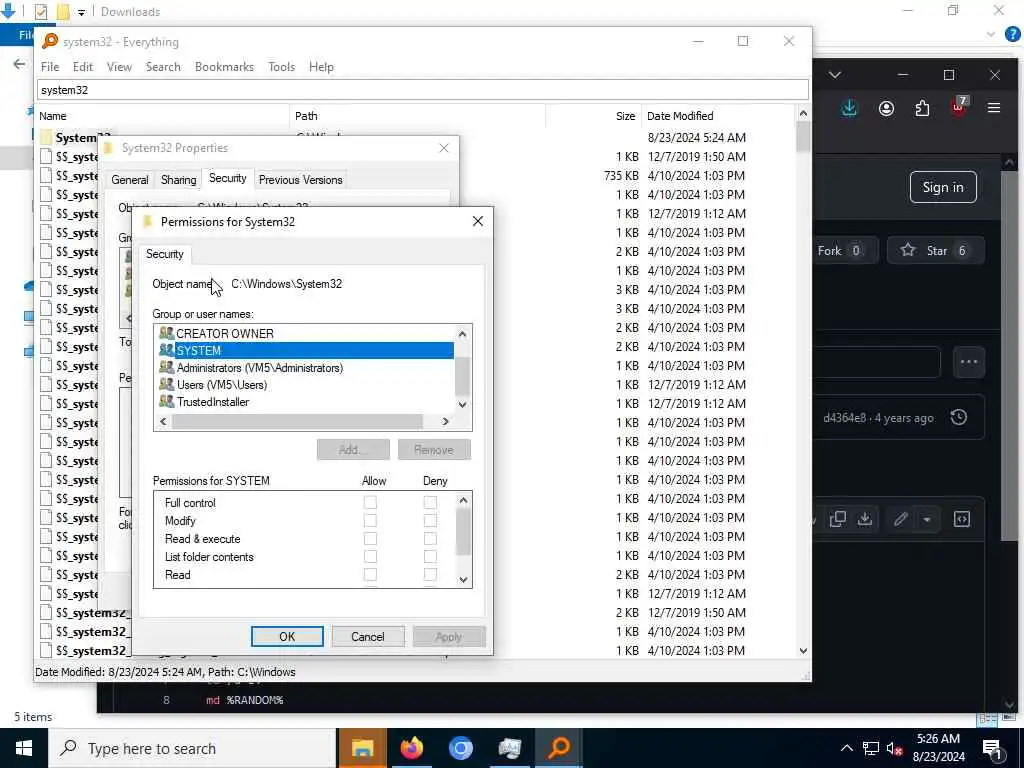This screenshot has width=1024, height=768.
Task: Tick Deny checkbox for Read & execute
Action: pos(430,539)
